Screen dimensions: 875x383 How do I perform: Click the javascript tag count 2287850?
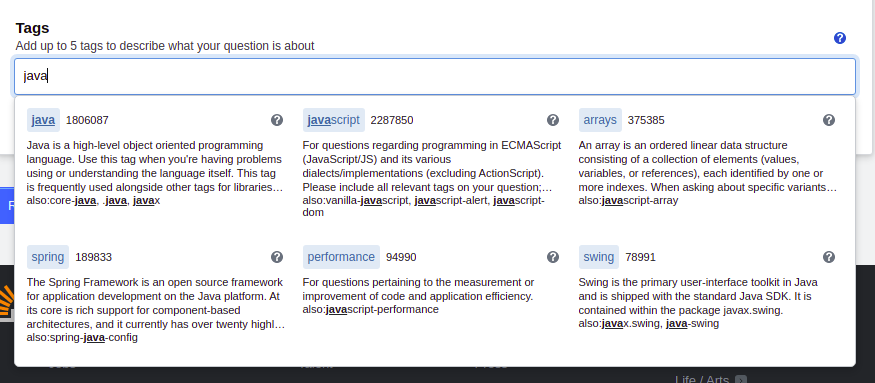click(392, 120)
